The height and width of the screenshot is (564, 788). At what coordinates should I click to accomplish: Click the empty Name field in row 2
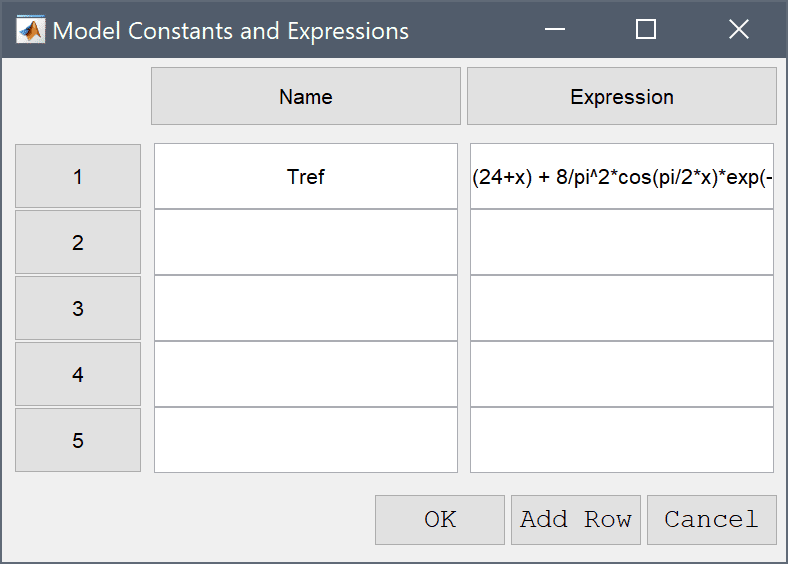306,242
